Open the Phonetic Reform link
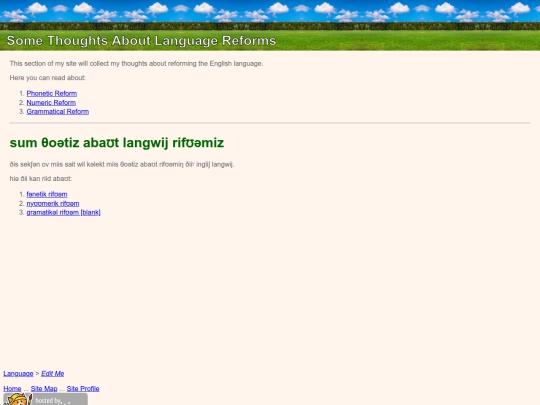Image resolution: width=540 pixels, height=405 pixels. [x=52, y=93]
